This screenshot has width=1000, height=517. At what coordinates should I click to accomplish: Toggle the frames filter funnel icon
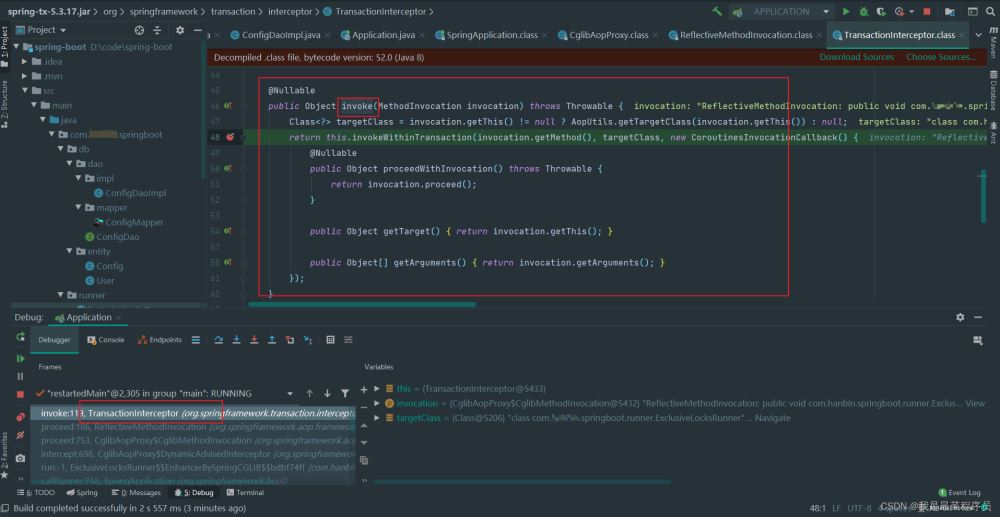(345, 393)
